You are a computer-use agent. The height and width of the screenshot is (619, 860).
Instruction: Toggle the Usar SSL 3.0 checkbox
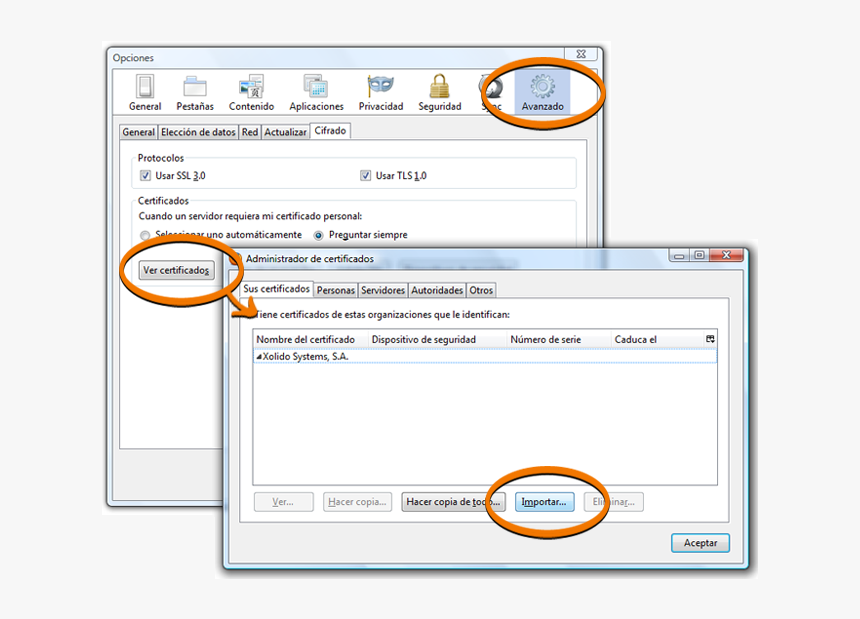tap(145, 175)
